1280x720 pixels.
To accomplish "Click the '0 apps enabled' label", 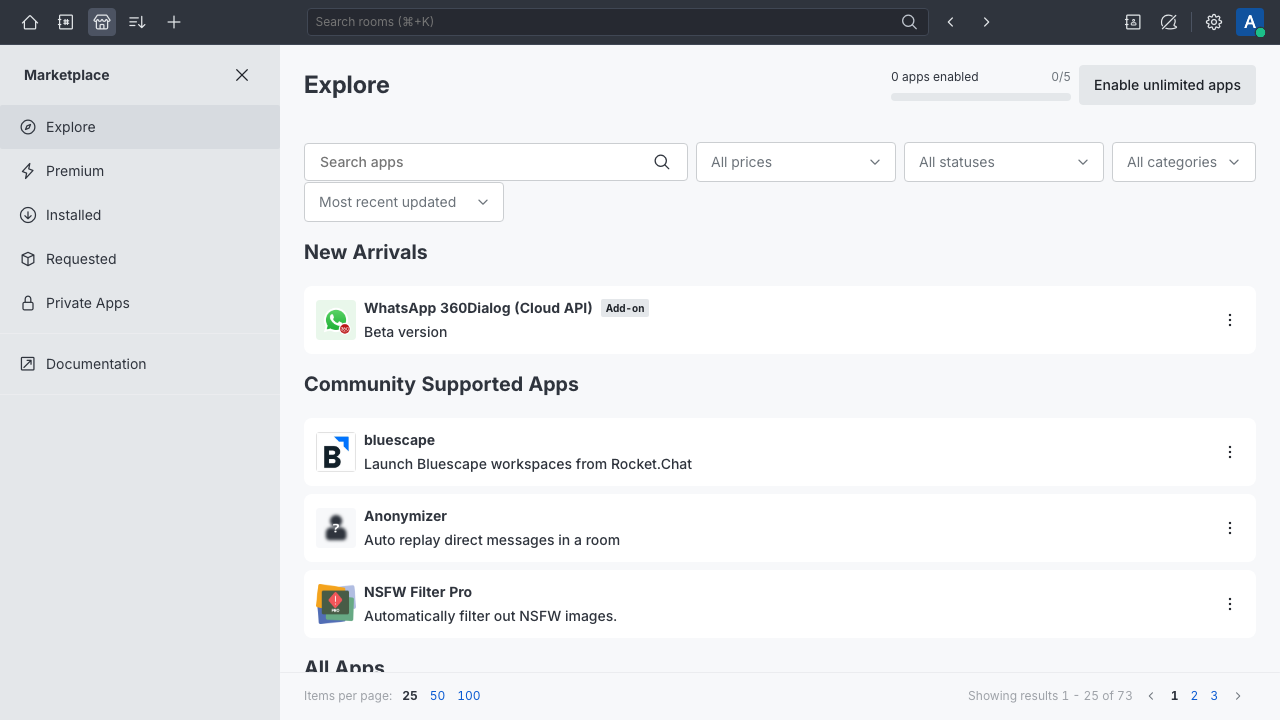I will [x=935, y=77].
